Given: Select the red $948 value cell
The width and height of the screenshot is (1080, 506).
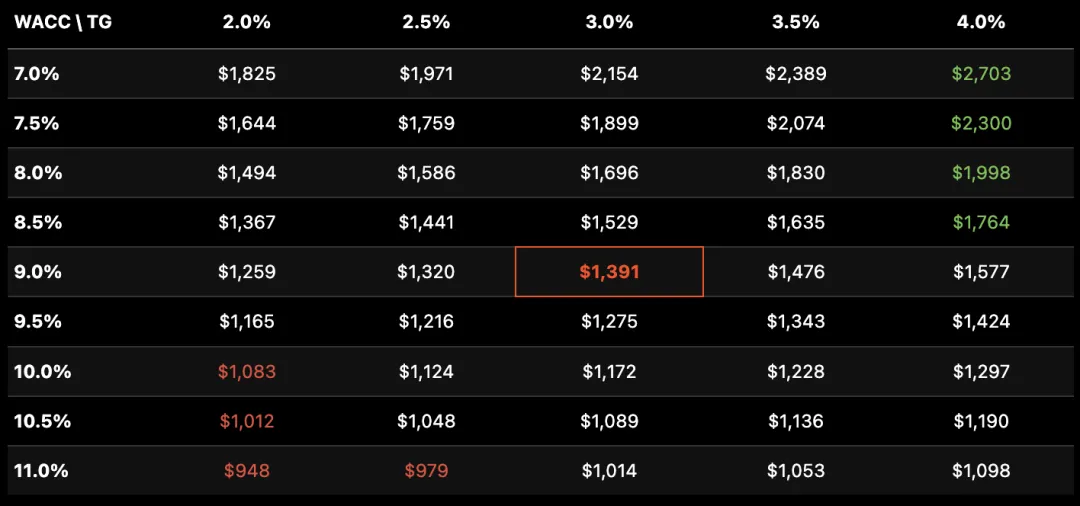Looking at the screenshot, I should (x=247, y=471).
